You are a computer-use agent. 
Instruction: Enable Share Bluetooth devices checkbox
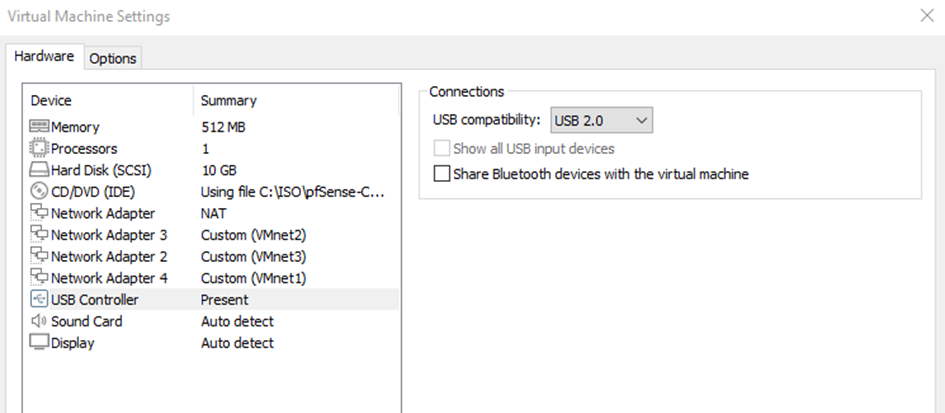(442, 174)
